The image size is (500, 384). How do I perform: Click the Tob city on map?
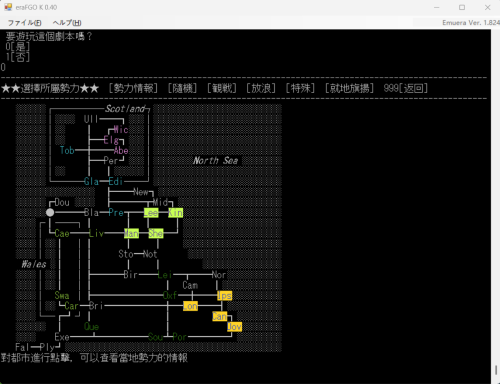tap(67, 150)
